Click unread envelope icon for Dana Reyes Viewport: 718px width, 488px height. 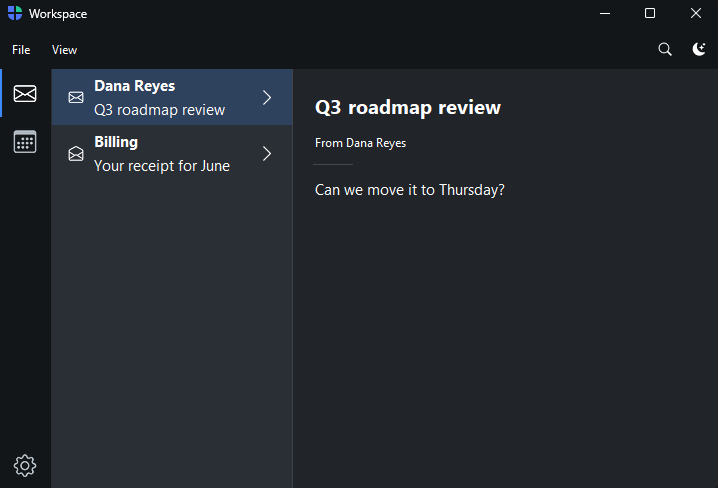click(76, 97)
